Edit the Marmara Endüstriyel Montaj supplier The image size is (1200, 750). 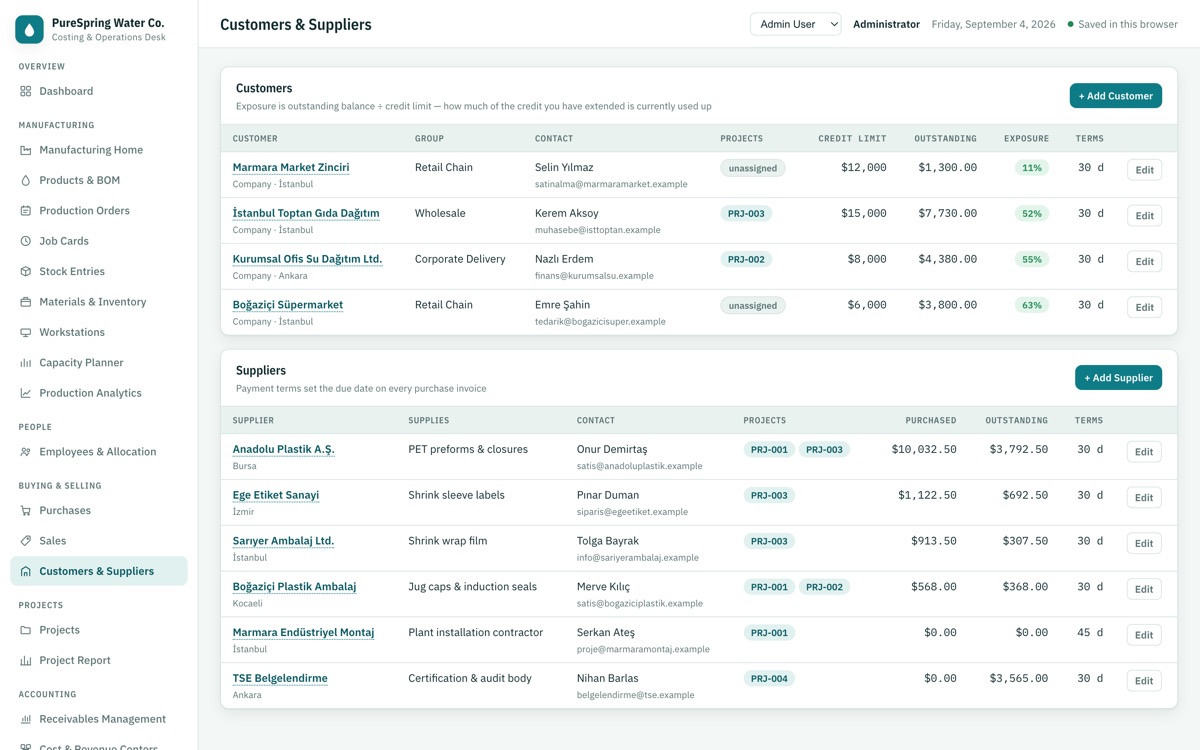[x=1144, y=635]
